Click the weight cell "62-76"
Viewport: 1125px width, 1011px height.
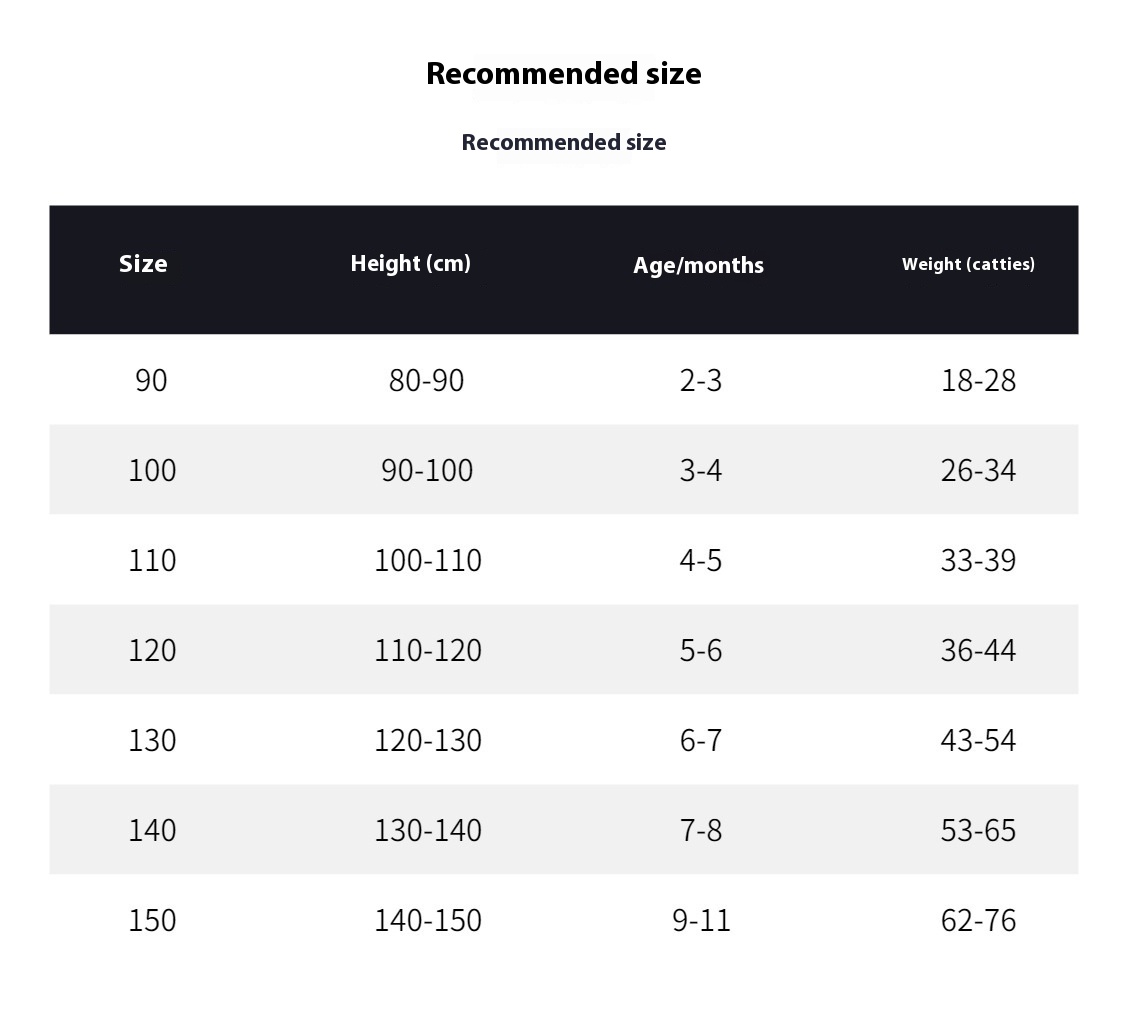coord(978,920)
